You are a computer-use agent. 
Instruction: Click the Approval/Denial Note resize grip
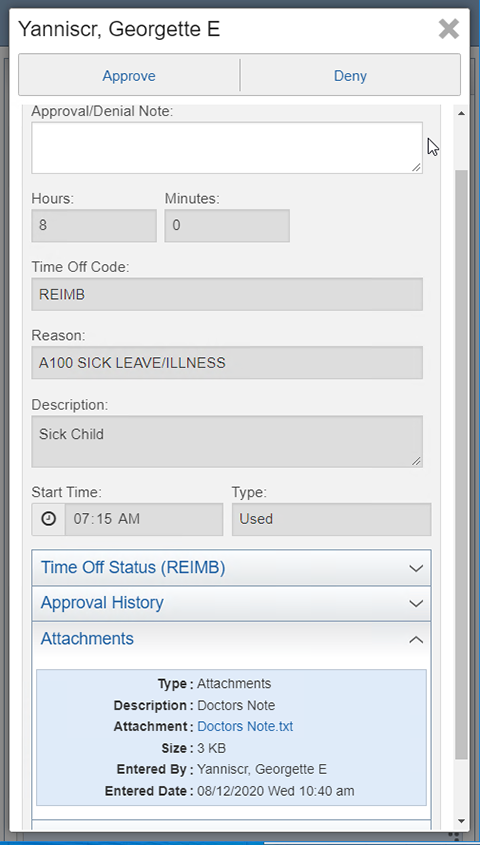coord(416,168)
